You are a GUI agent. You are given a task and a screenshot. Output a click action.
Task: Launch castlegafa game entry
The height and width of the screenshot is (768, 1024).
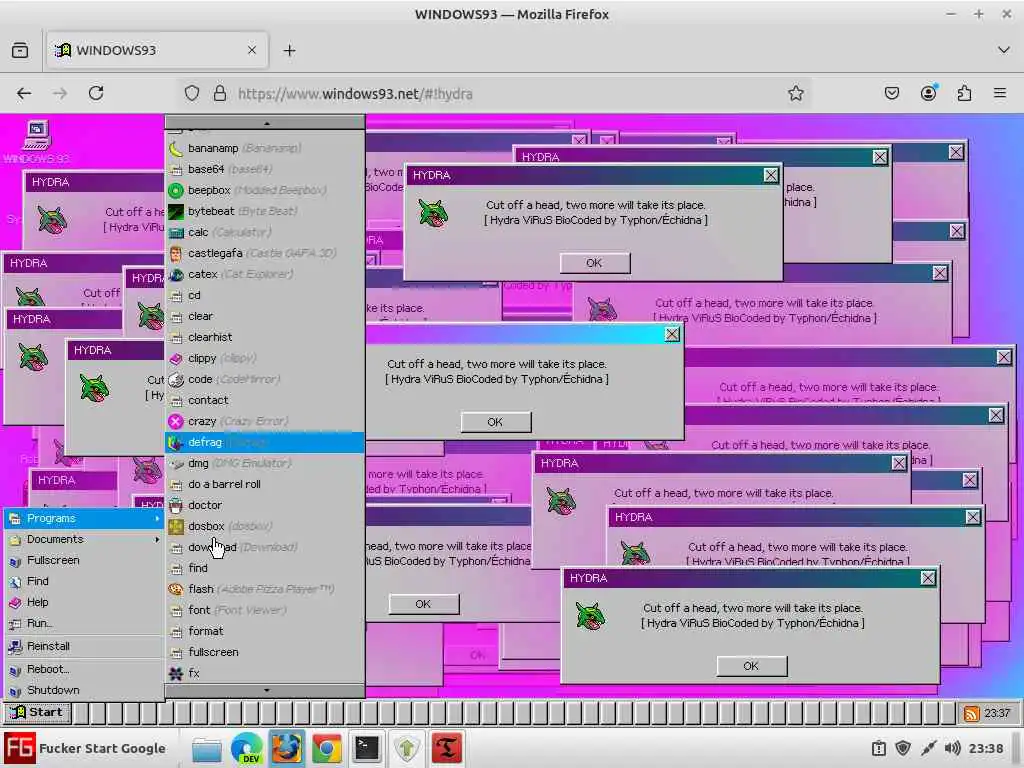pyautogui.click(x=264, y=253)
